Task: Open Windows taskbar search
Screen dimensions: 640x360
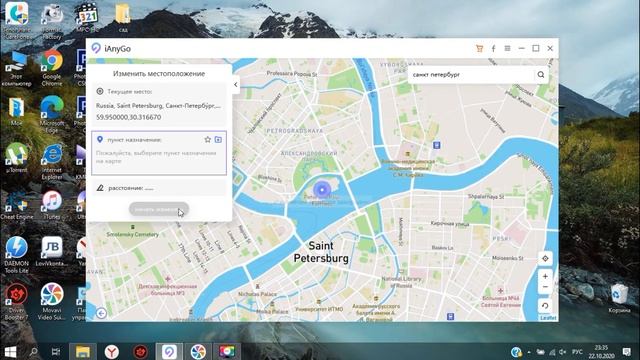Action: click(33, 351)
